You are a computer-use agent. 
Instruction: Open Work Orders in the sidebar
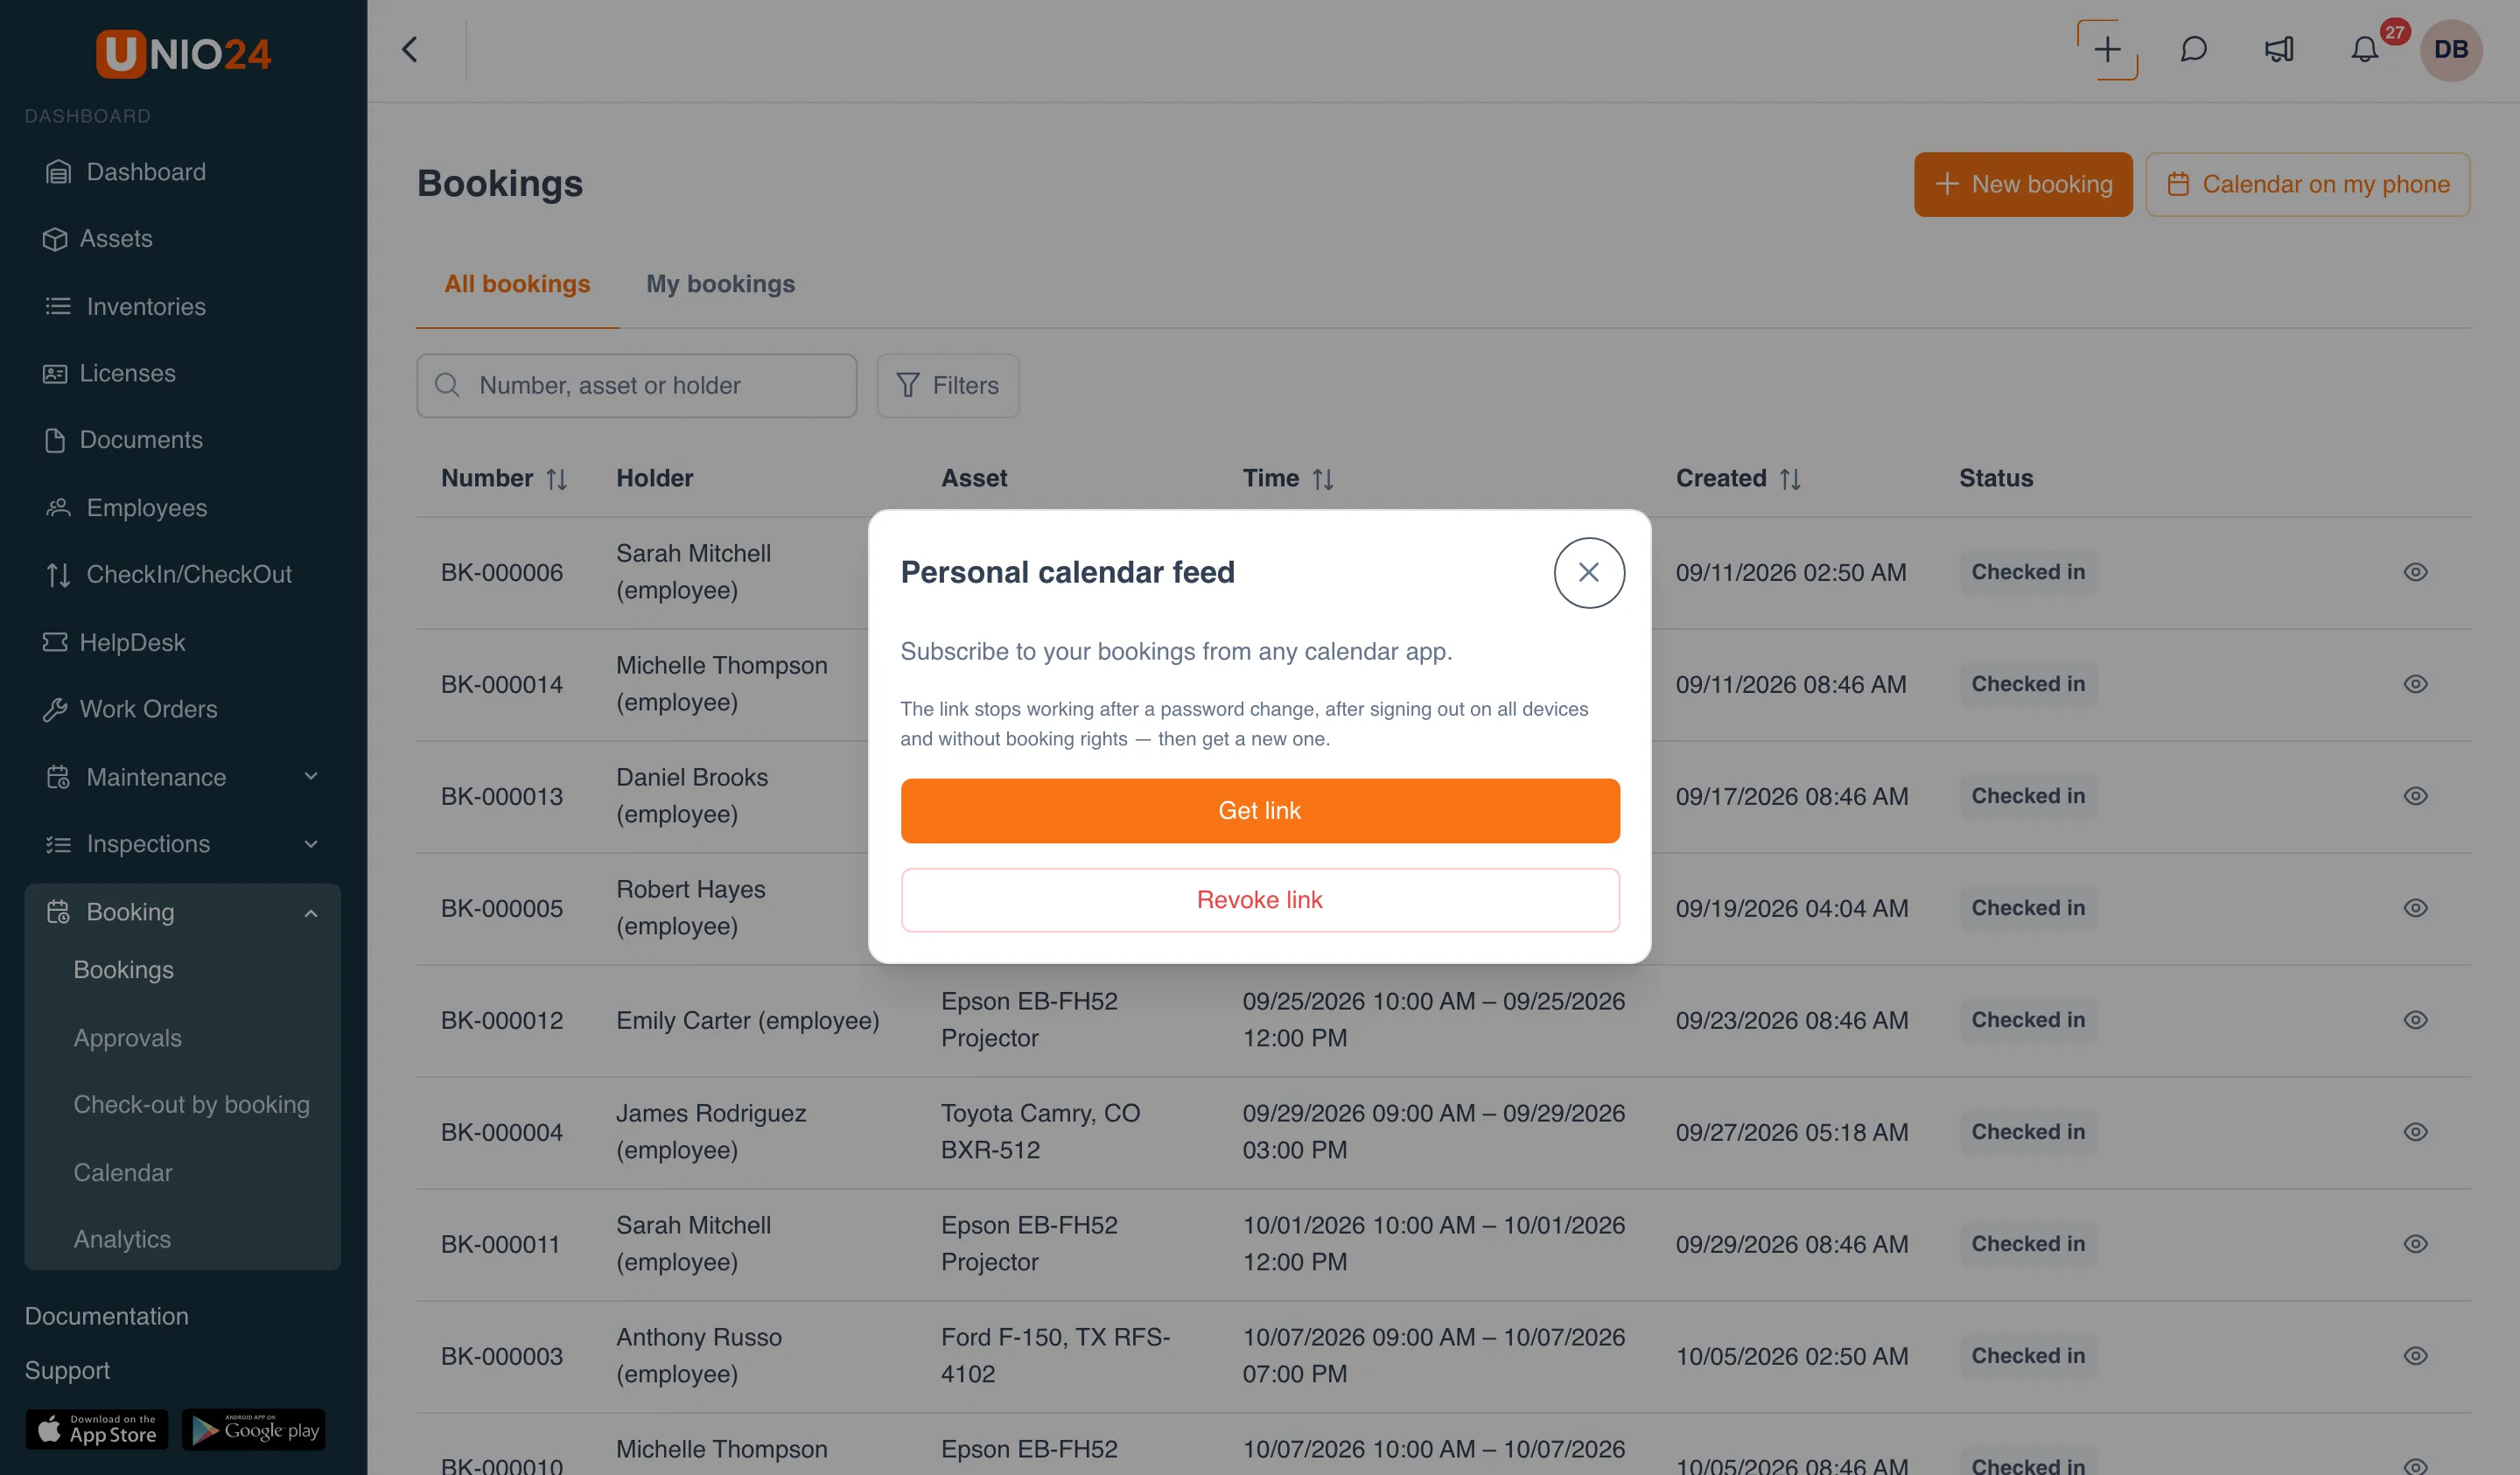click(130, 709)
